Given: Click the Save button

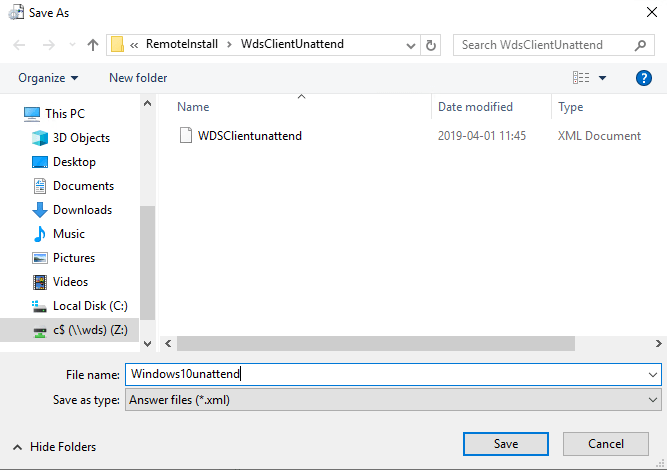Looking at the screenshot, I should pos(505,443).
